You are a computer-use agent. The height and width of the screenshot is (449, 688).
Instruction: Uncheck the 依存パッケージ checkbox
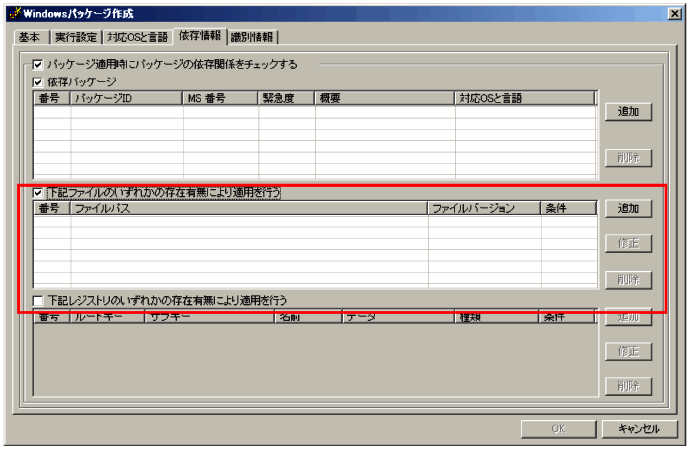pyautogui.click(x=38, y=82)
